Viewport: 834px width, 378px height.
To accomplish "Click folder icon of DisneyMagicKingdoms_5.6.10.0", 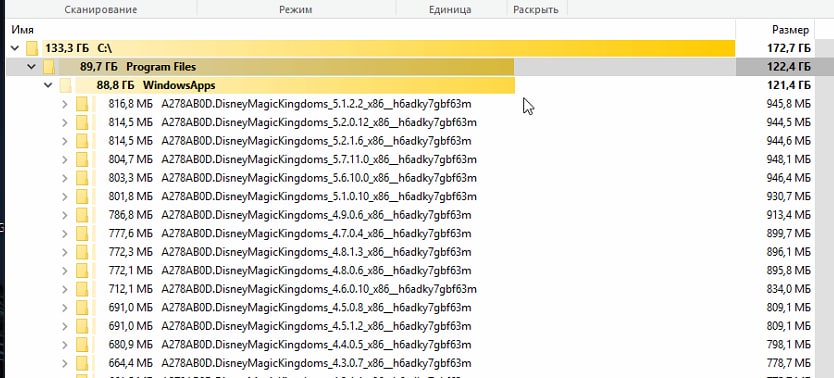I will pyautogui.click(x=82, y=178).
